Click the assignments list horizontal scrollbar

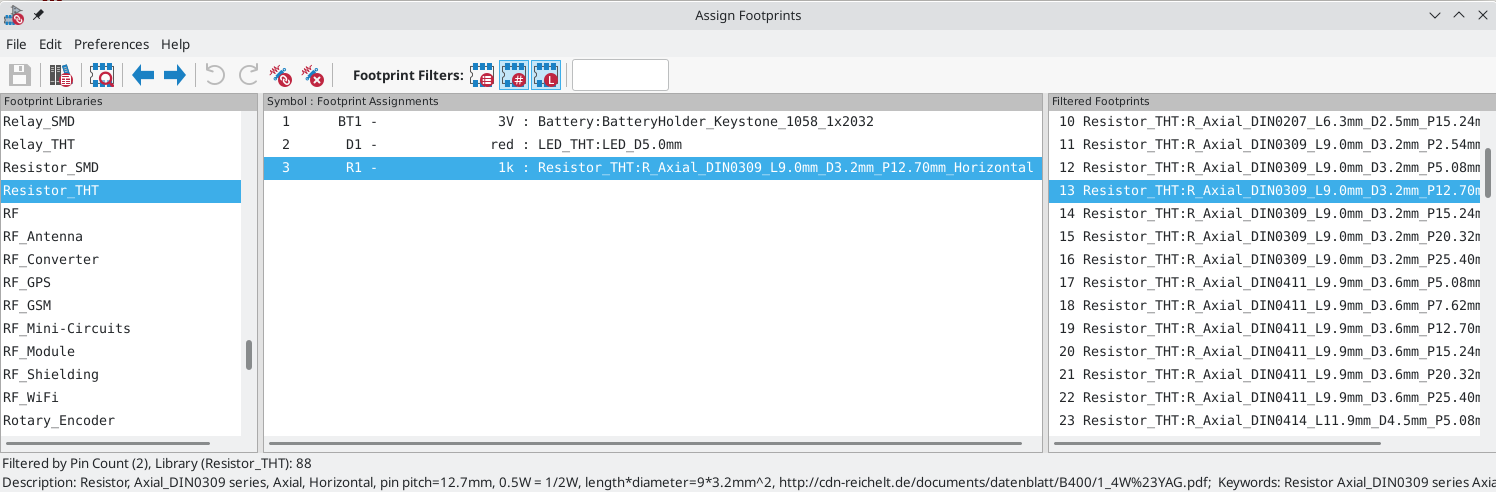point(645,443)
